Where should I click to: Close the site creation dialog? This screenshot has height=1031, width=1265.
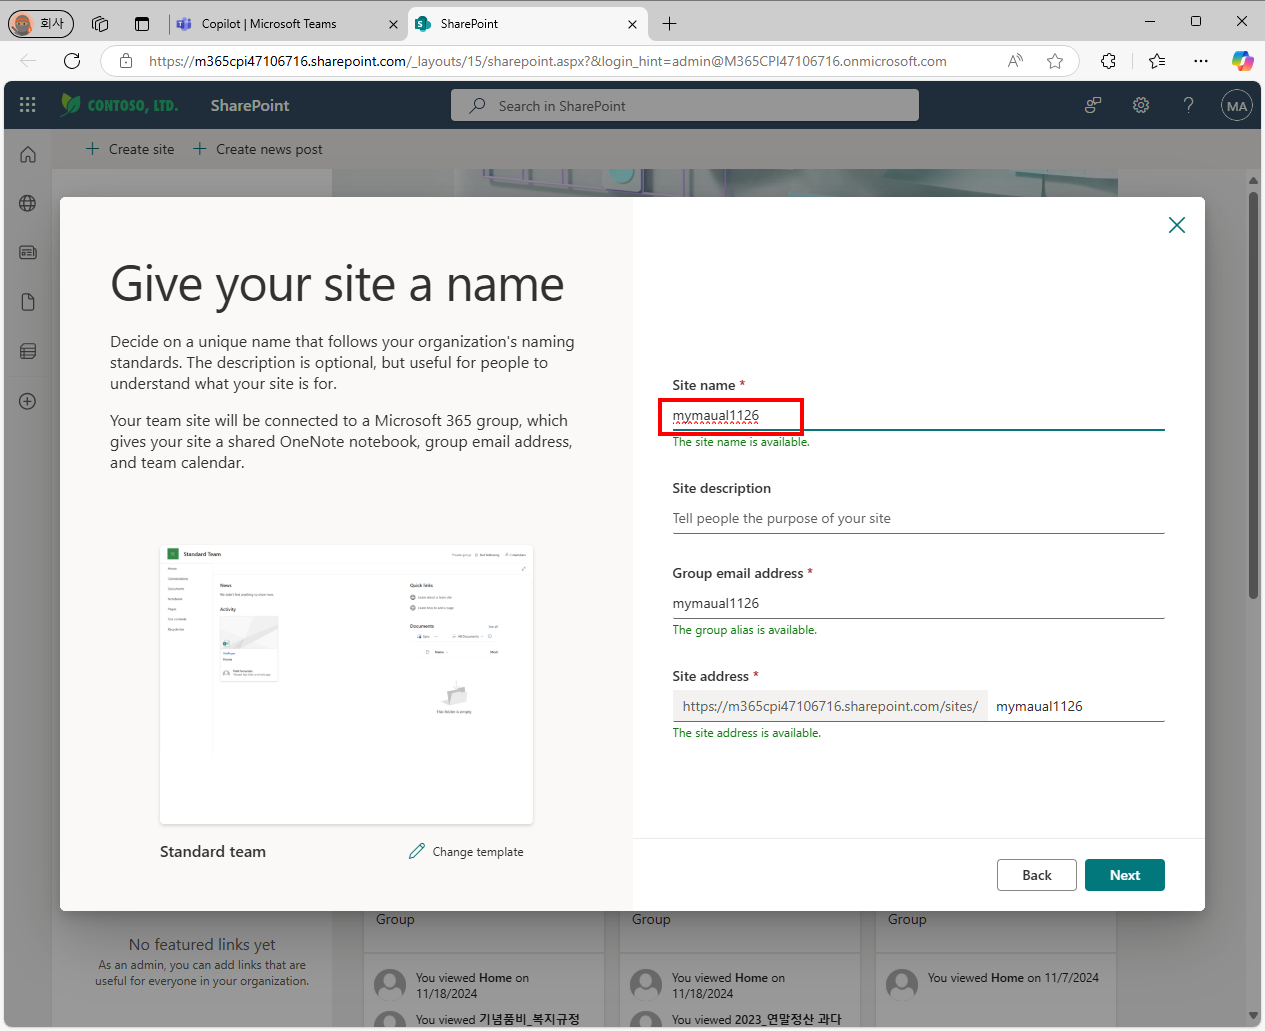click(1177, 225)
